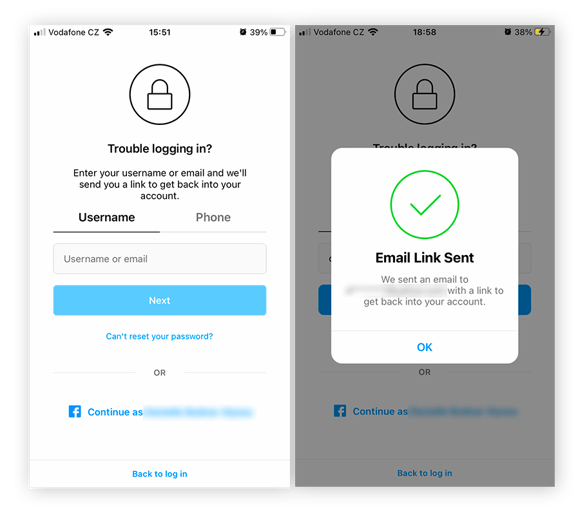The height and width of the screenshot is (512, 580).
Task: Click Back to log in on the left screen
Action: (x=160, y=474)
